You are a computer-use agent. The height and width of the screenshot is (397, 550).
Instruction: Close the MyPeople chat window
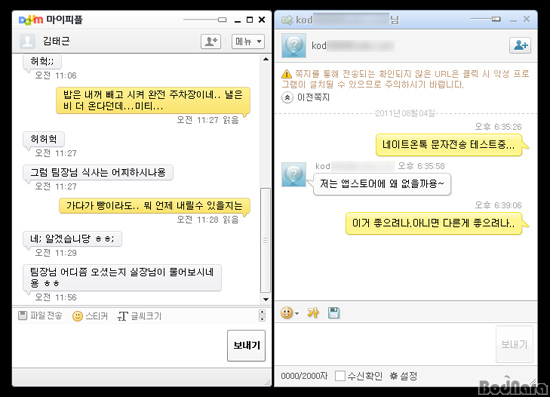(x=262, y=20)
